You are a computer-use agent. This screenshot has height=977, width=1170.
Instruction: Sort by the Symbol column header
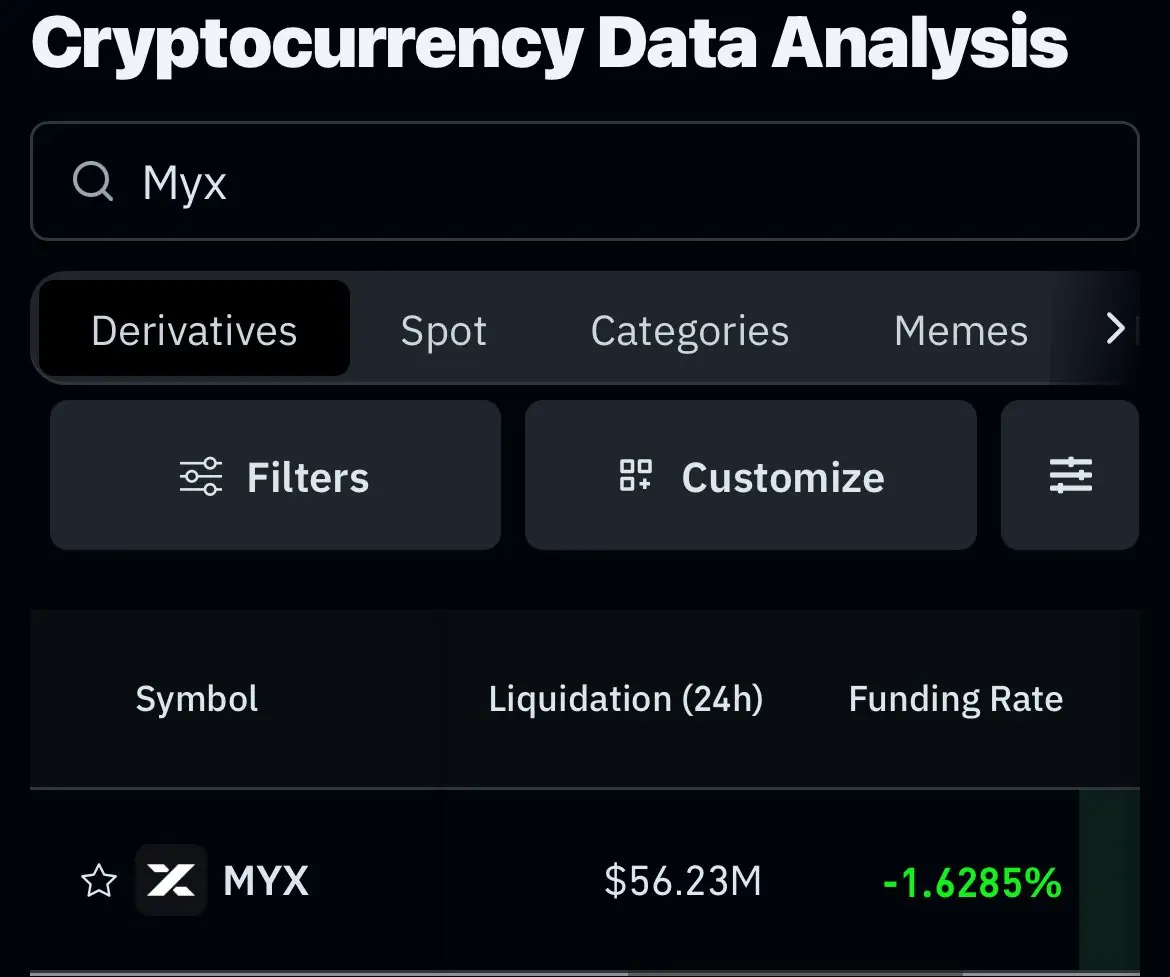point(197,699)
